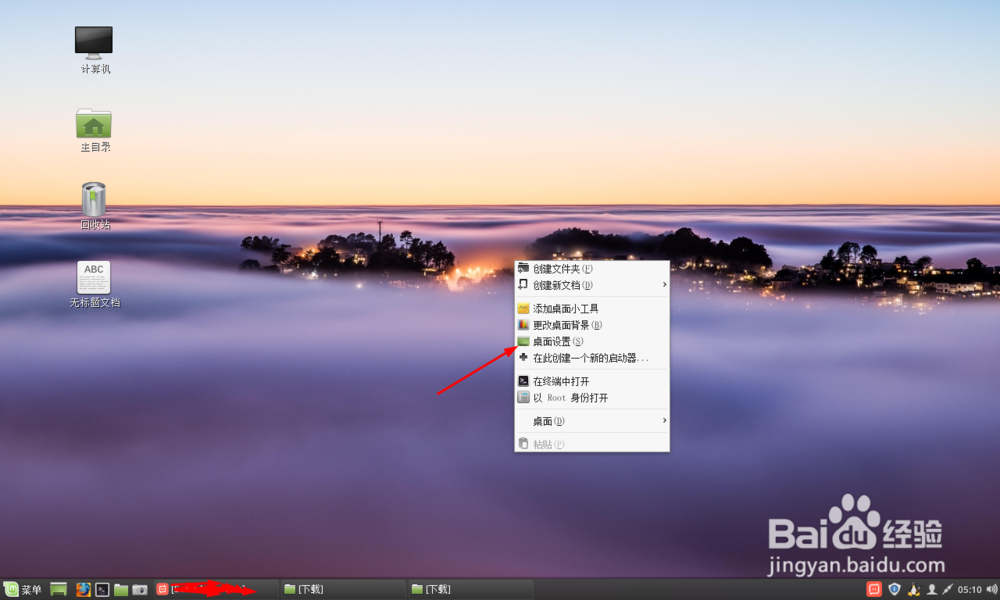Select 更改桌面背景 to change wallpaper
The height and width of the screenshot is (600, 1000).
(x=565, y=324)
